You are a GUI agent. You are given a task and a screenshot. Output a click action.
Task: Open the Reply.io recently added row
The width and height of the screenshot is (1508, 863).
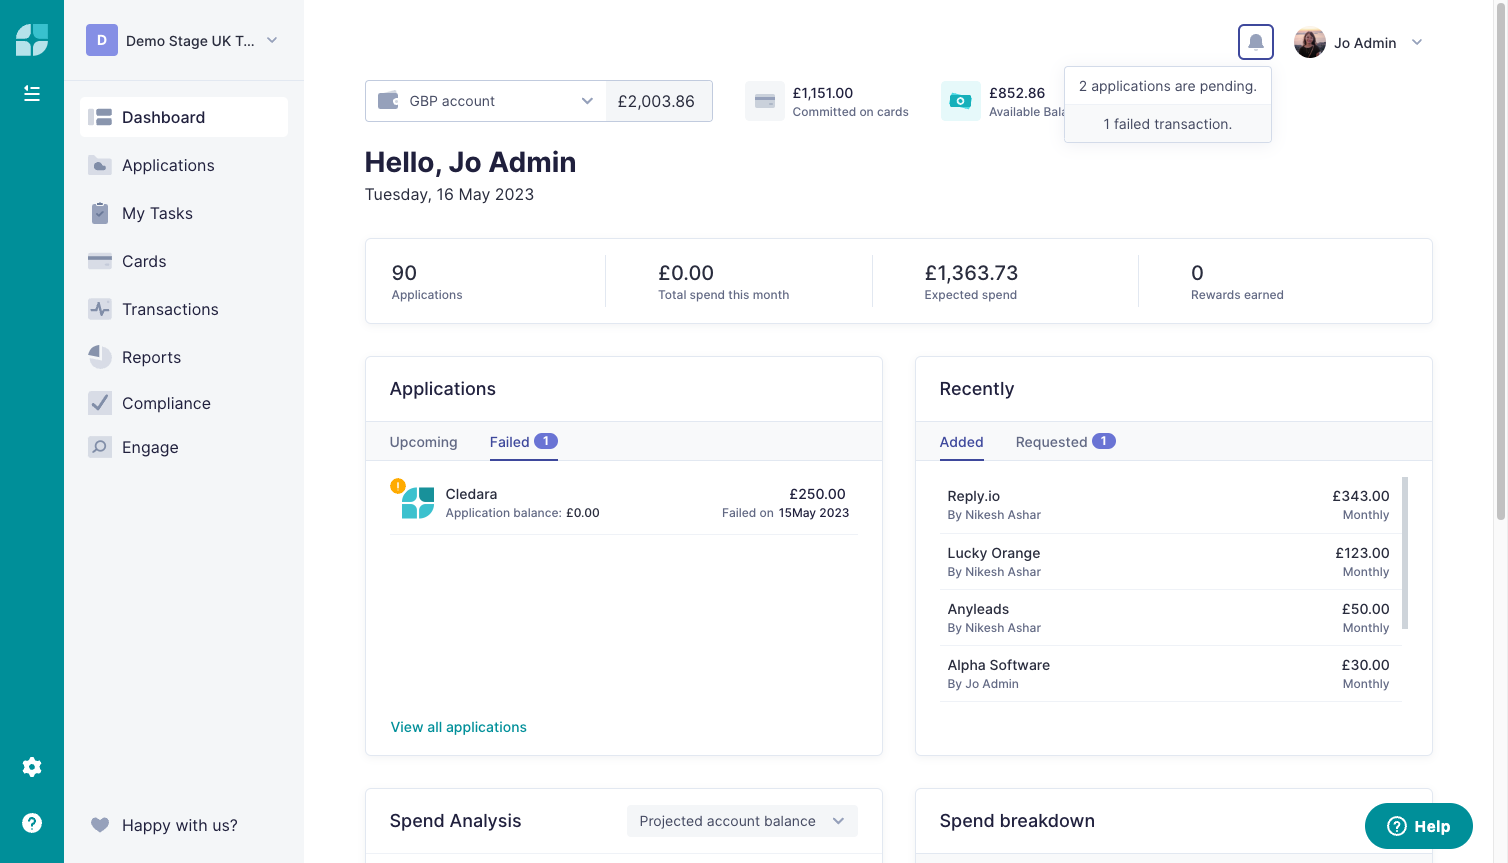click(x=1168, y=505)
